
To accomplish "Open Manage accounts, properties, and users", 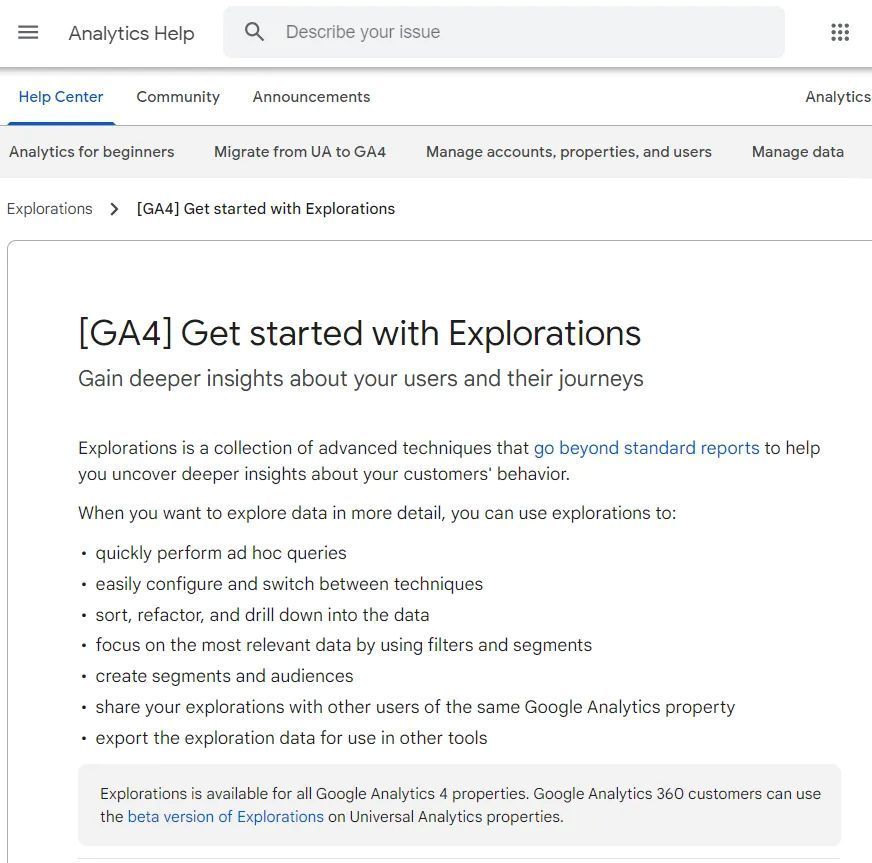I will pos(568,152).
